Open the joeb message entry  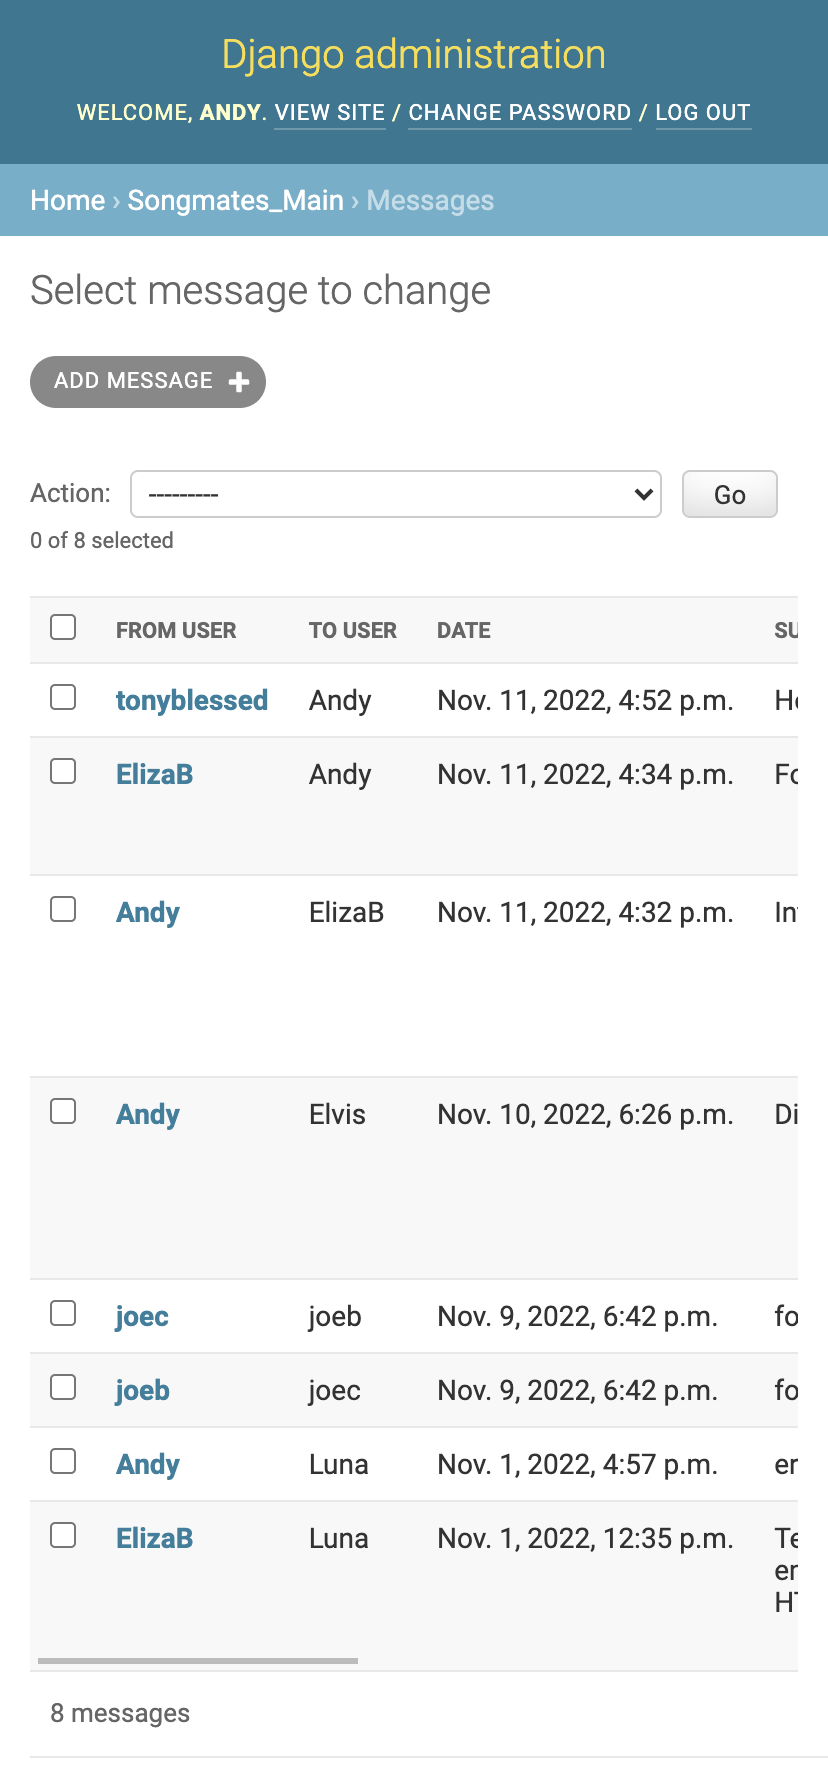pos(142,1390)
